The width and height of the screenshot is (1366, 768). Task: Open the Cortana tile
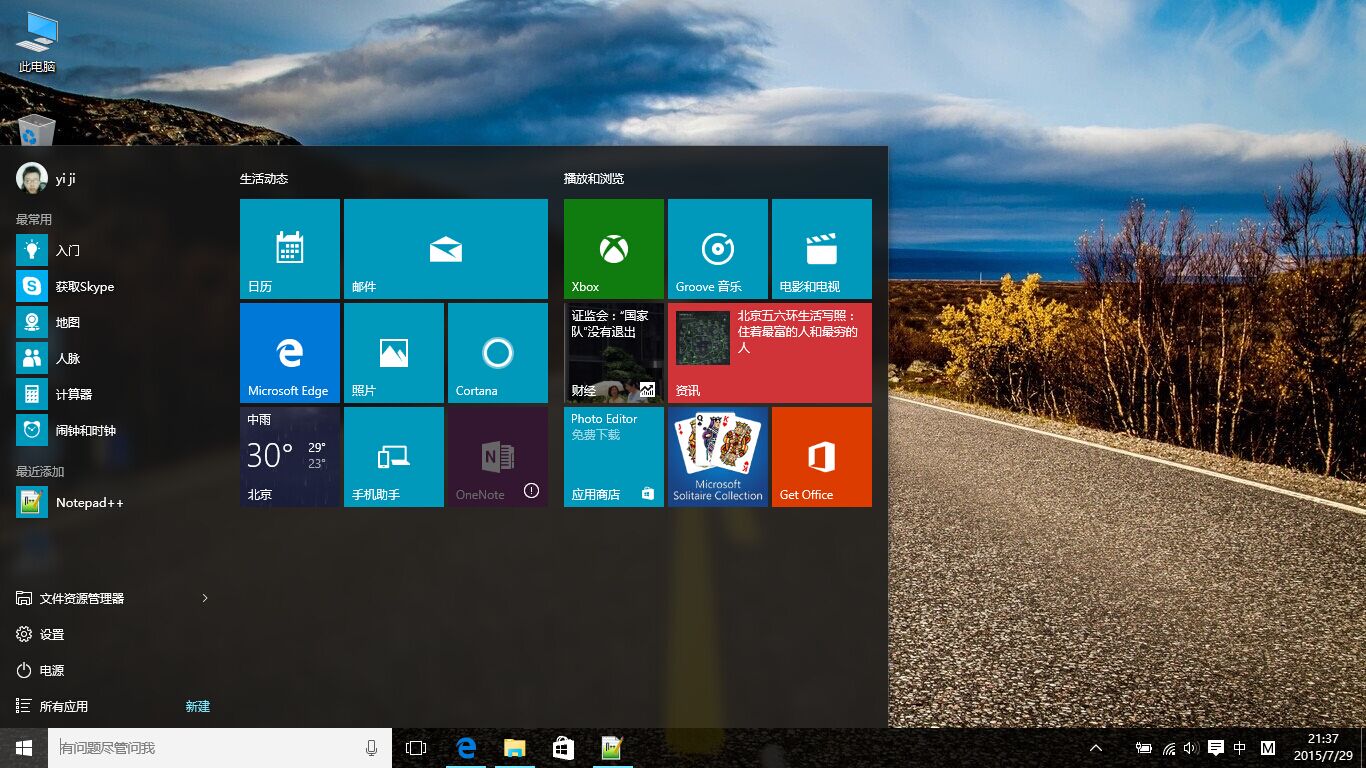point(498,353)
